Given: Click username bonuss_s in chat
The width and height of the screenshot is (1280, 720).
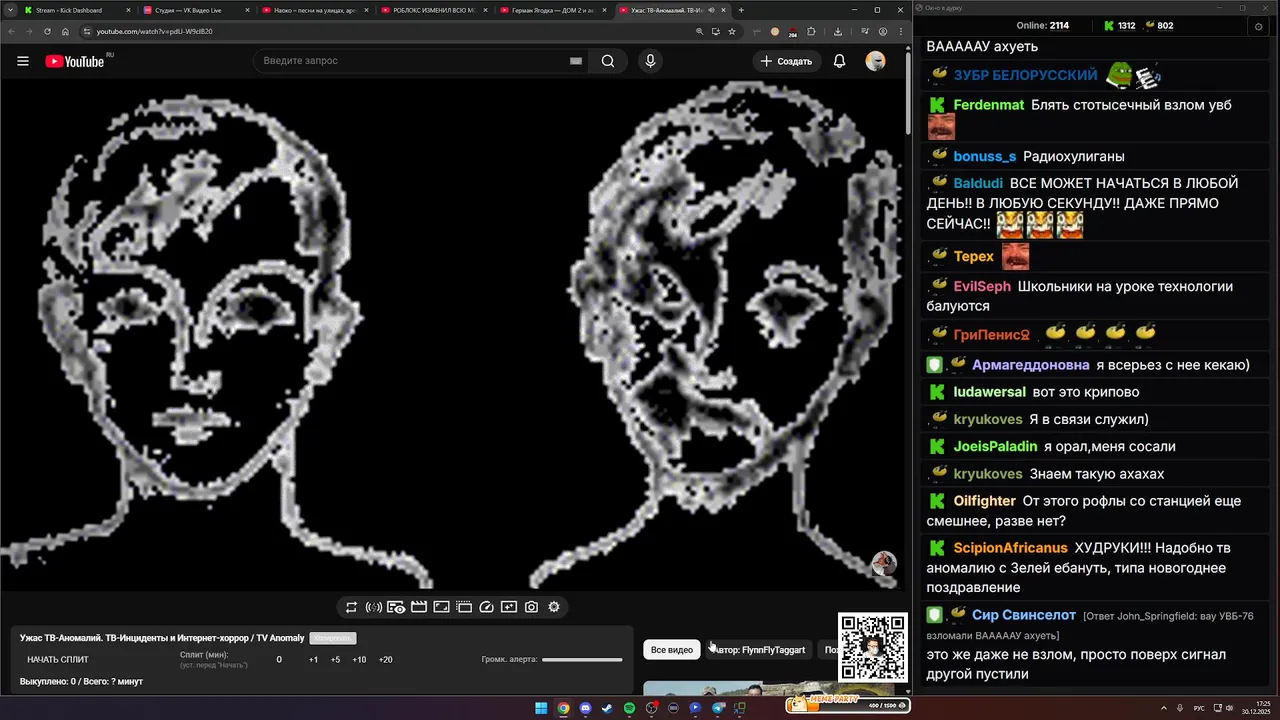Looking at the screenshot, I should [985, 157].
